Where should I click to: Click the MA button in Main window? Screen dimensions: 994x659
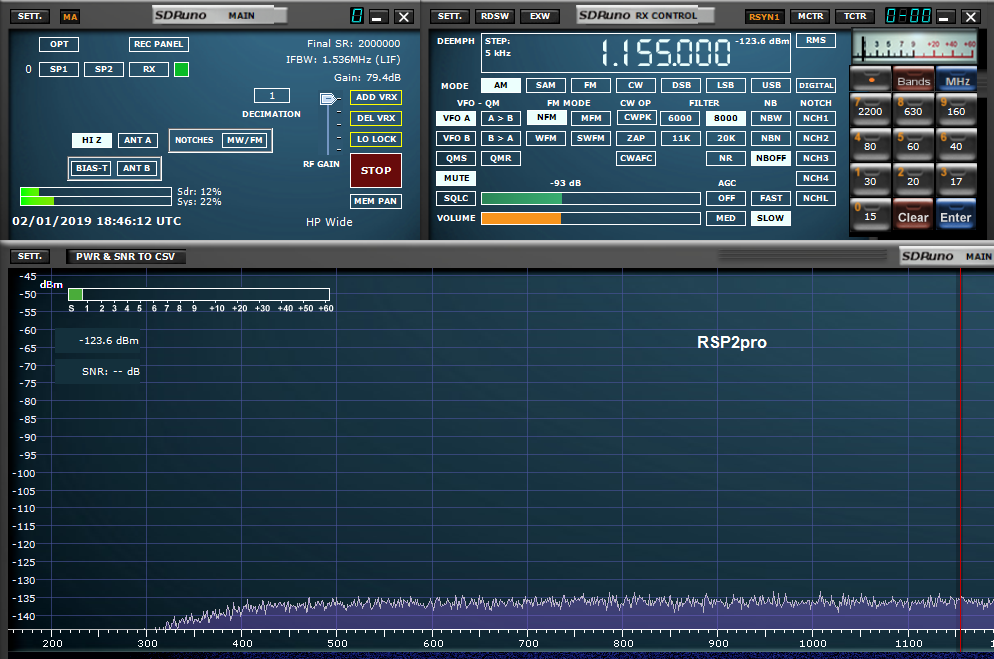[x=70, y=16]
